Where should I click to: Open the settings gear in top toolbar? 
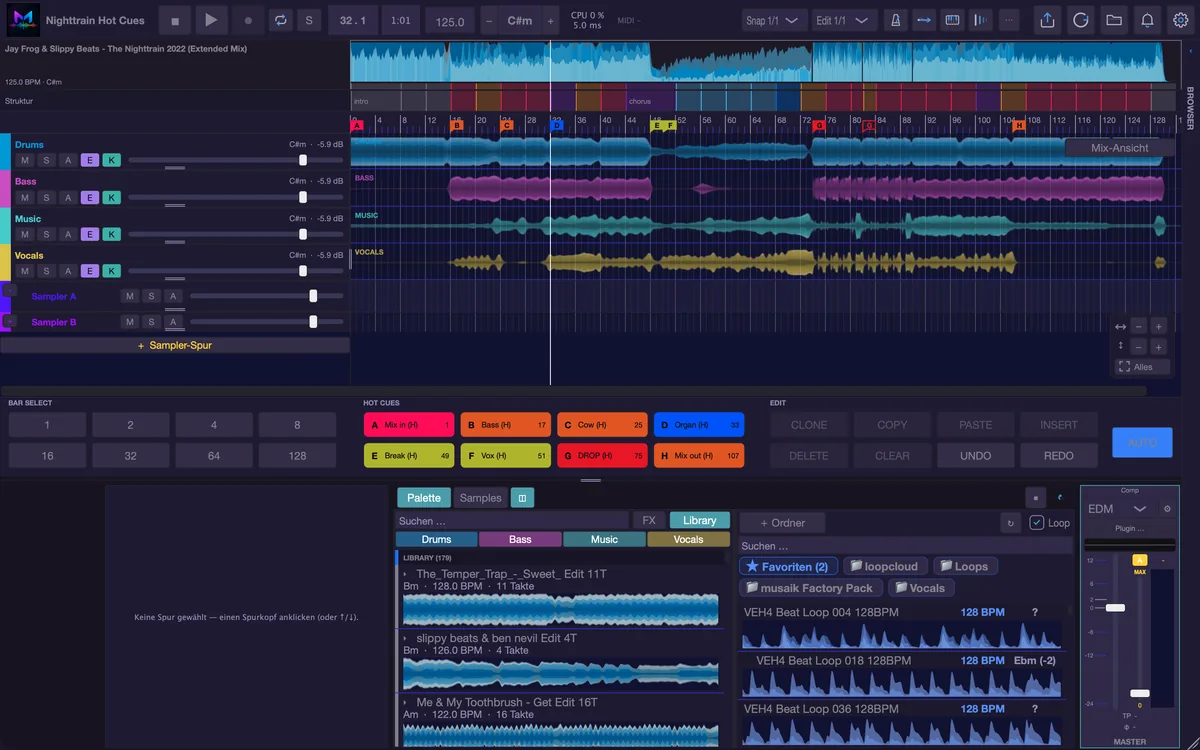tap(1180, 20)
